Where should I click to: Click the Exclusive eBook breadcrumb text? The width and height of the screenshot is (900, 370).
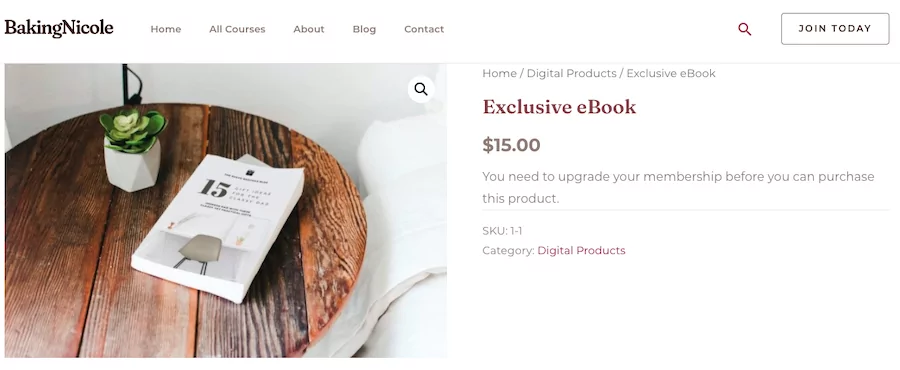(671, 73)
